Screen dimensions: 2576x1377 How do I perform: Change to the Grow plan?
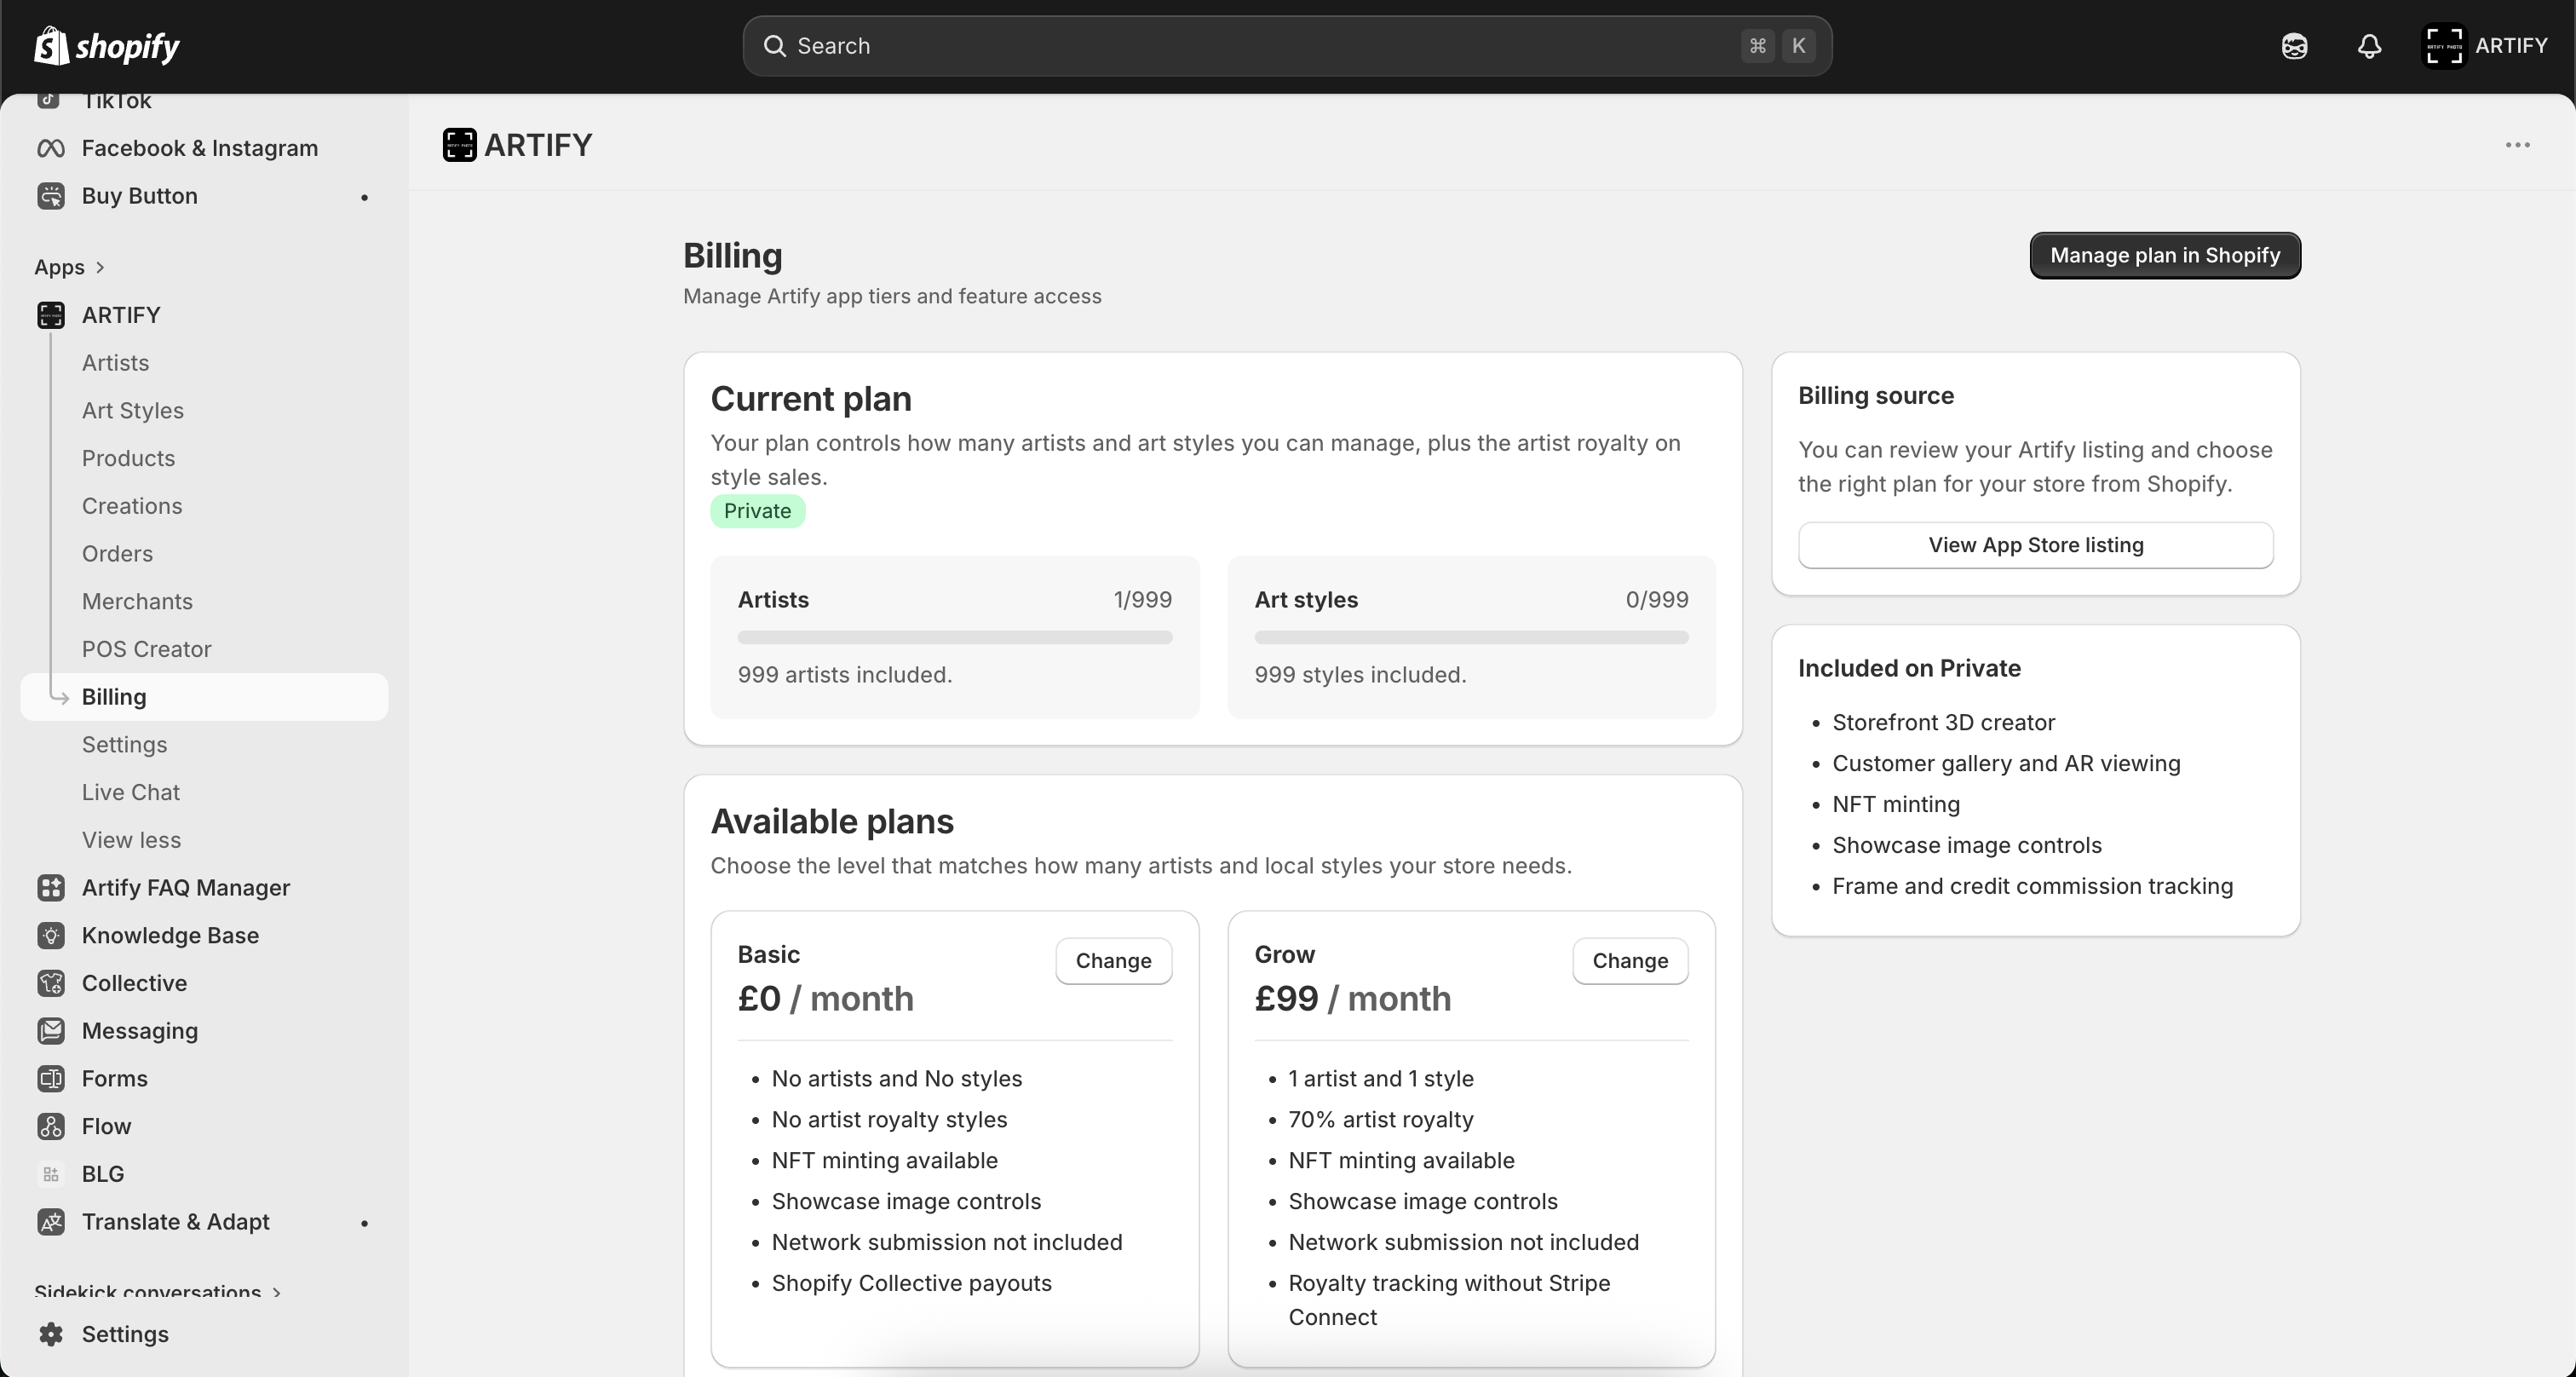(1630, 961)
